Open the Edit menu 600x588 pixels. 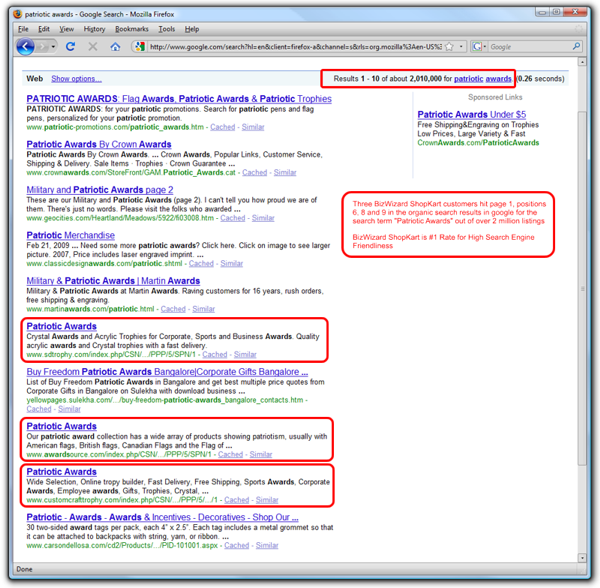pos(44,29)
